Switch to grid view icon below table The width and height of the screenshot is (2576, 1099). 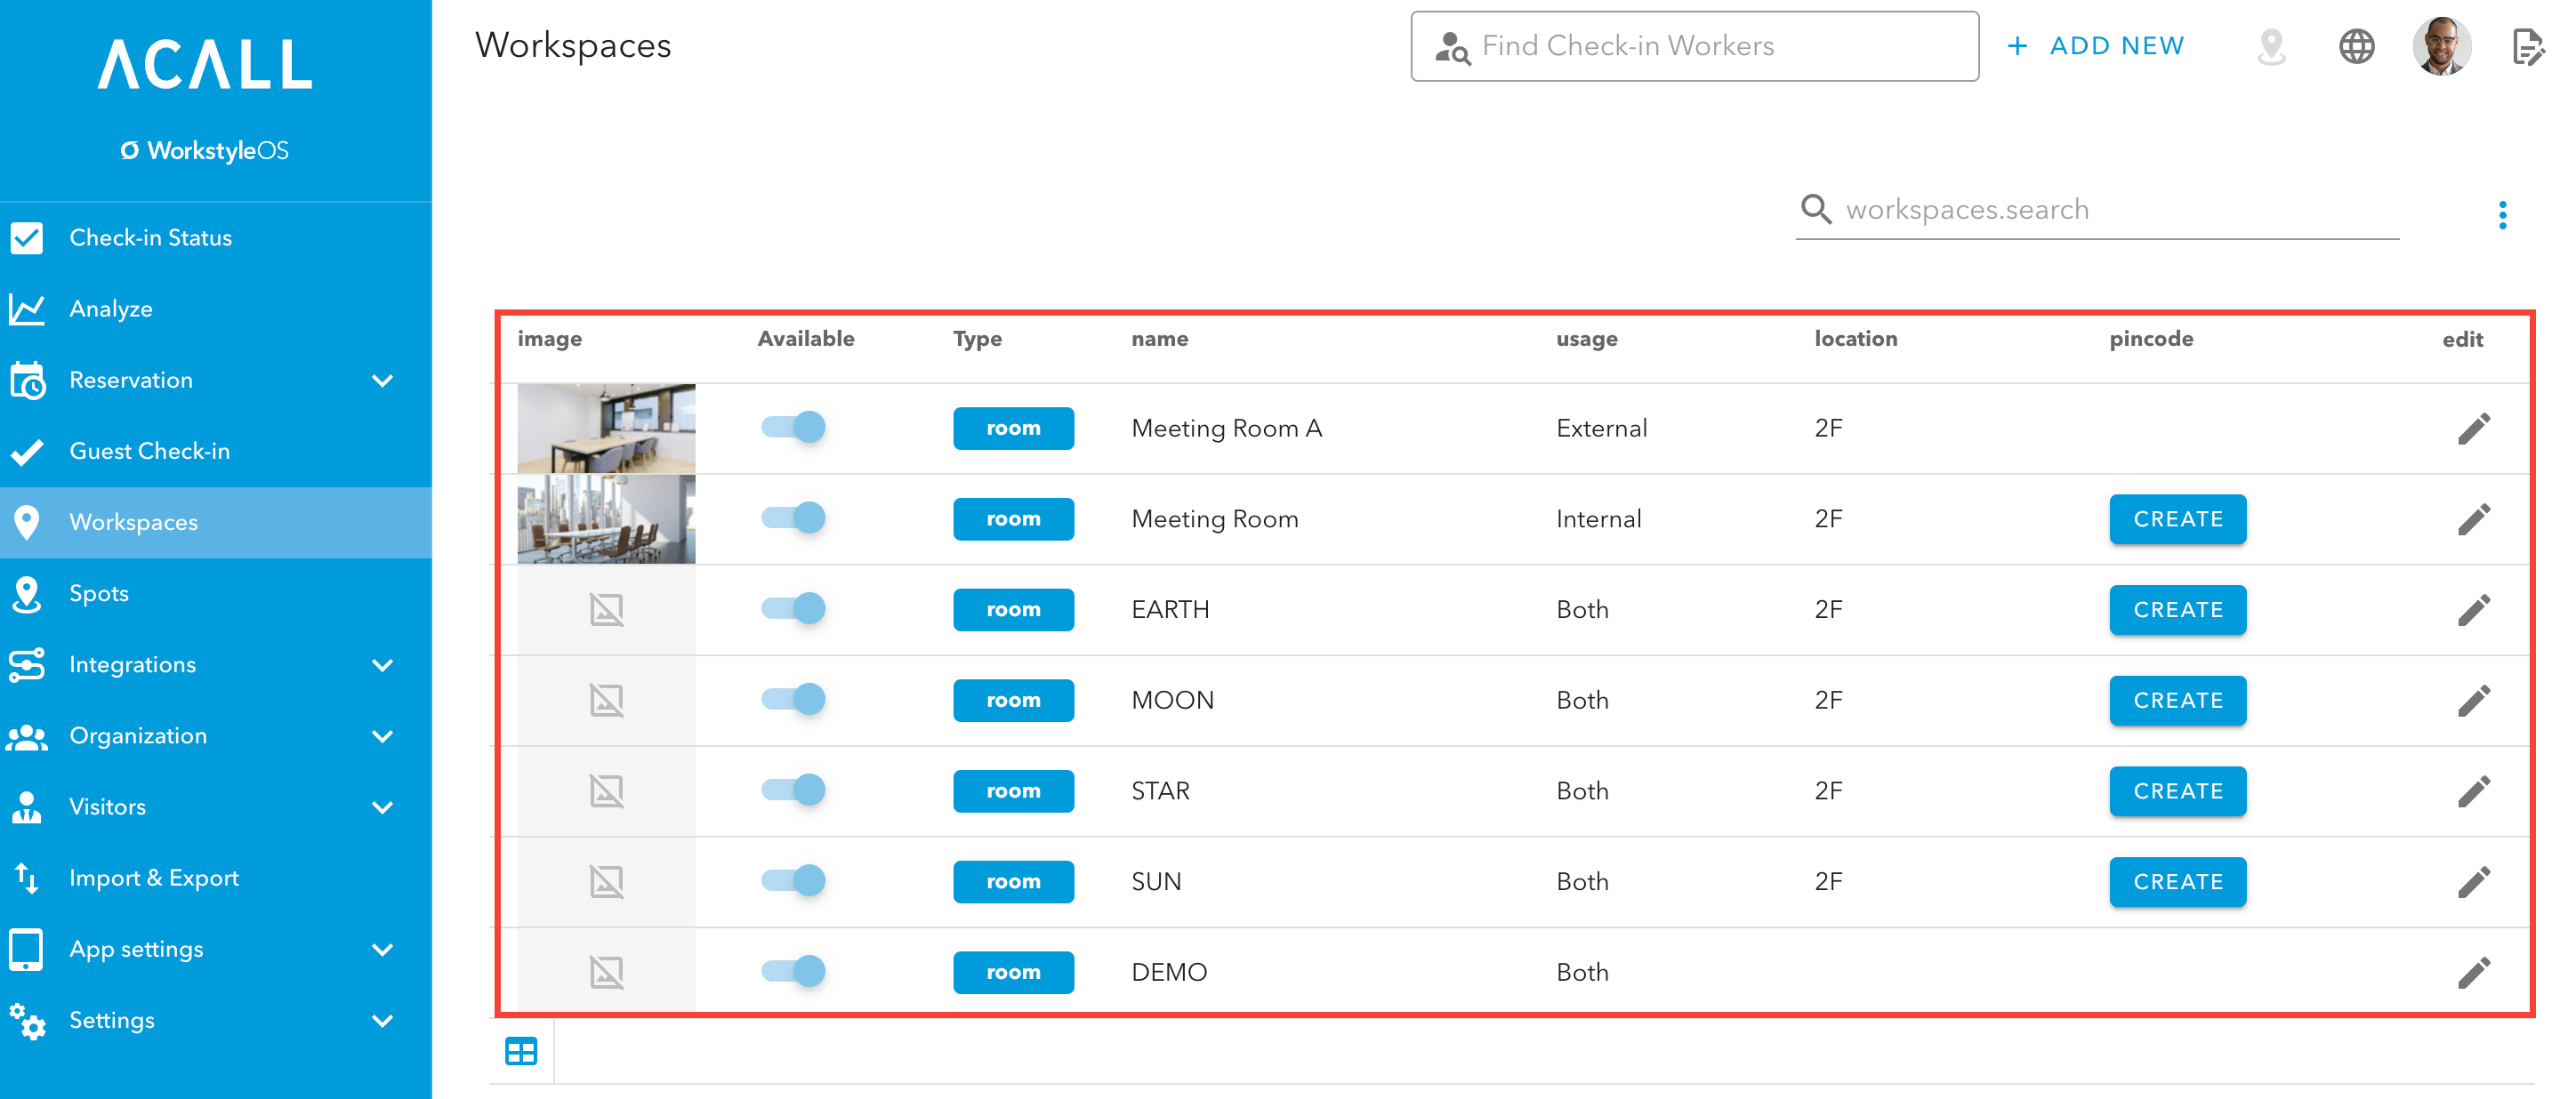click(x=521, y=1051)
